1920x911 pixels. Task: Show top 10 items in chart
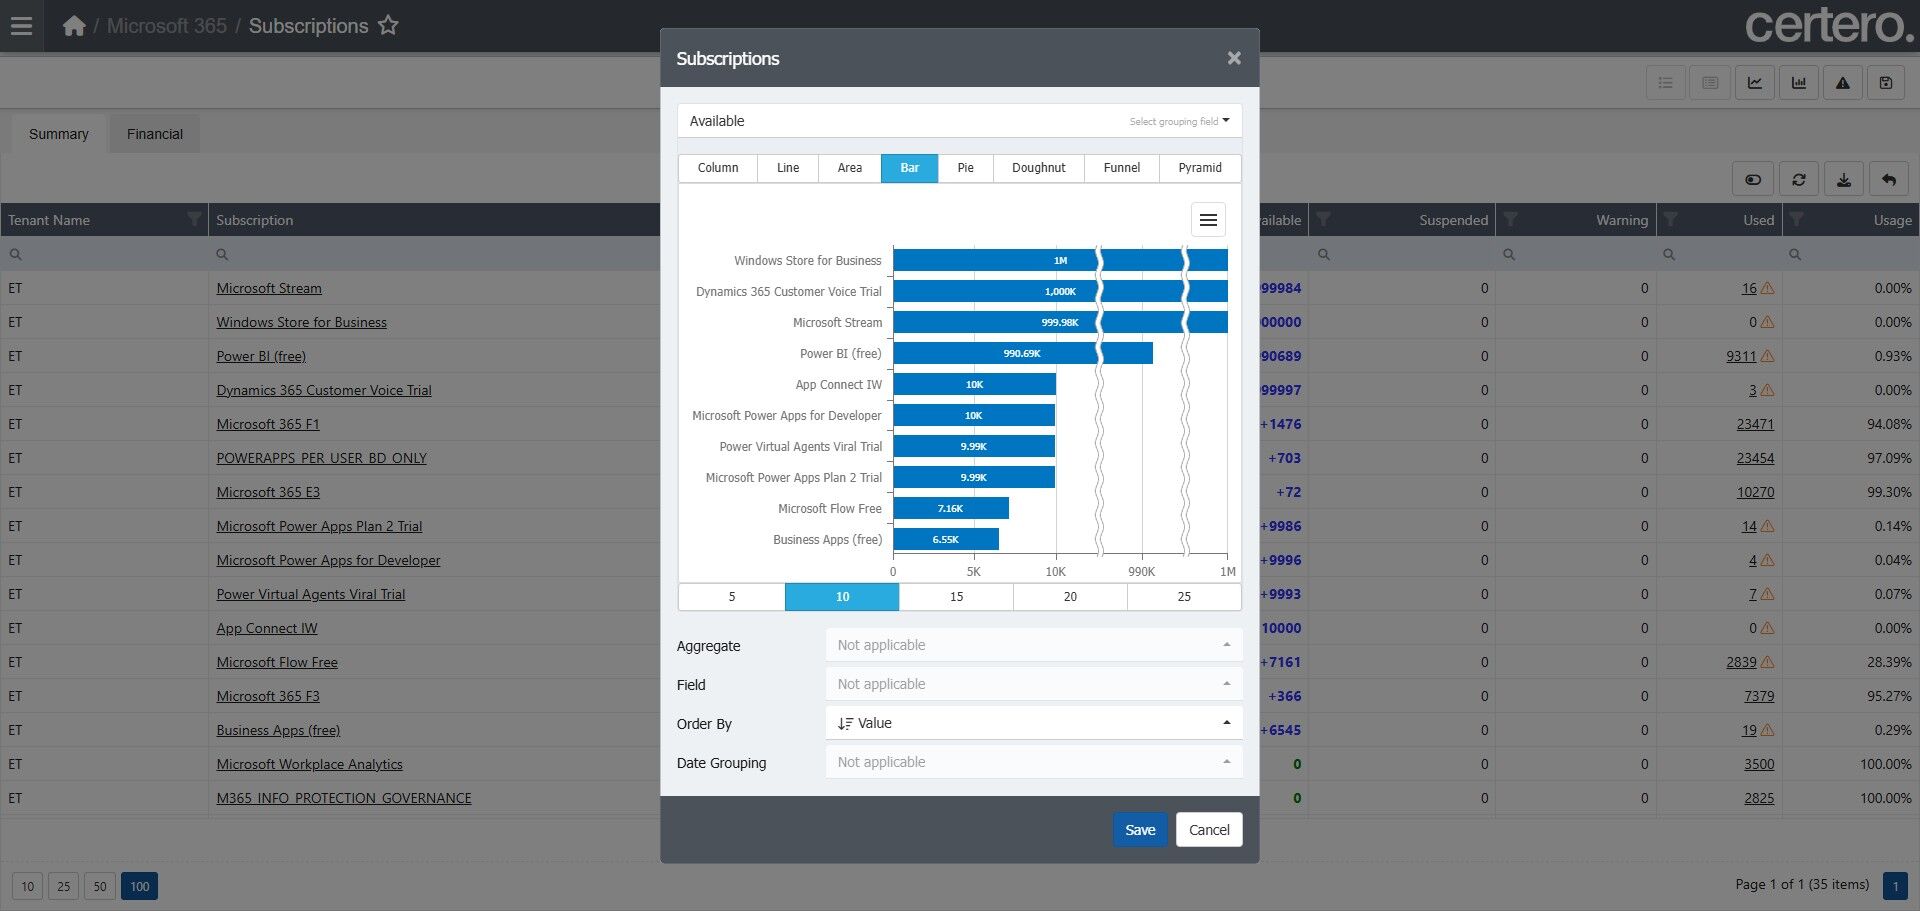[x=842, y=597]
